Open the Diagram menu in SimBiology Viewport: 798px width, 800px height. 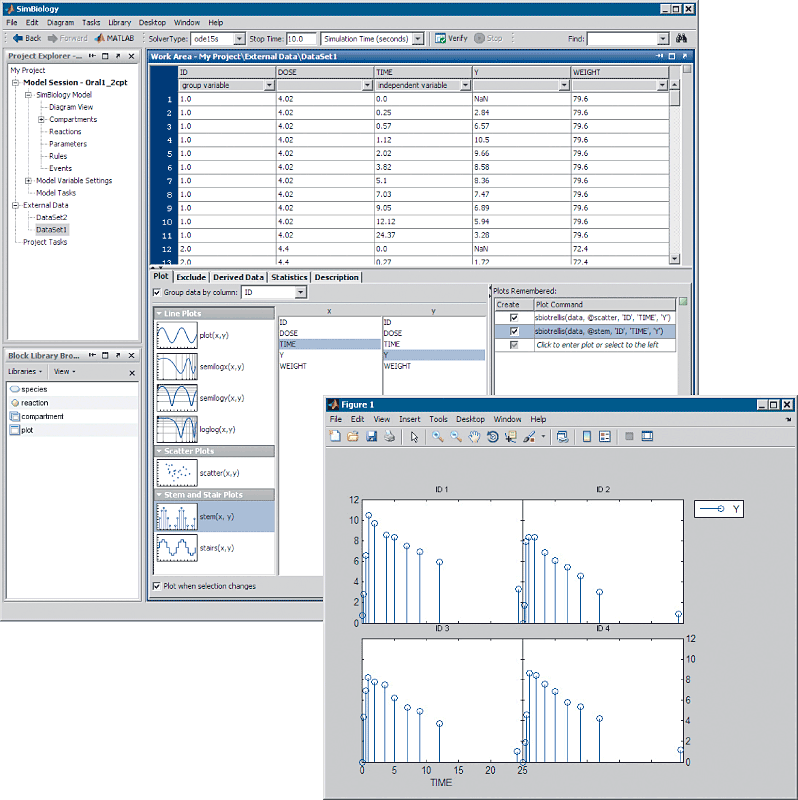tap(60, 22)
